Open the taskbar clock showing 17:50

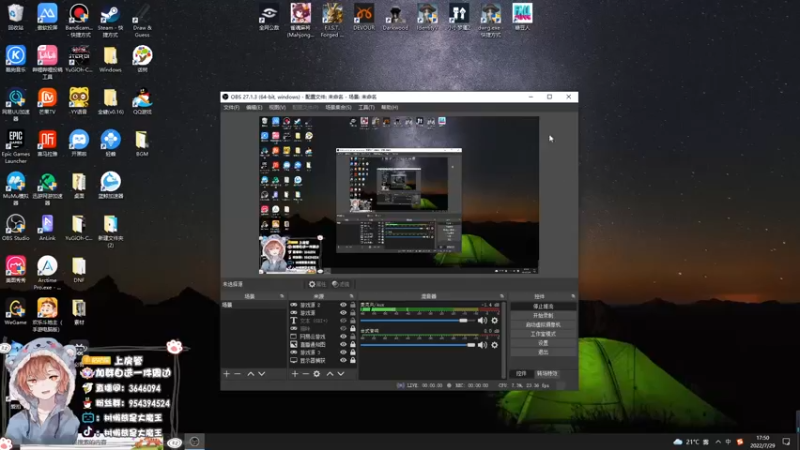pyautogui.click(x=762, y=442)
